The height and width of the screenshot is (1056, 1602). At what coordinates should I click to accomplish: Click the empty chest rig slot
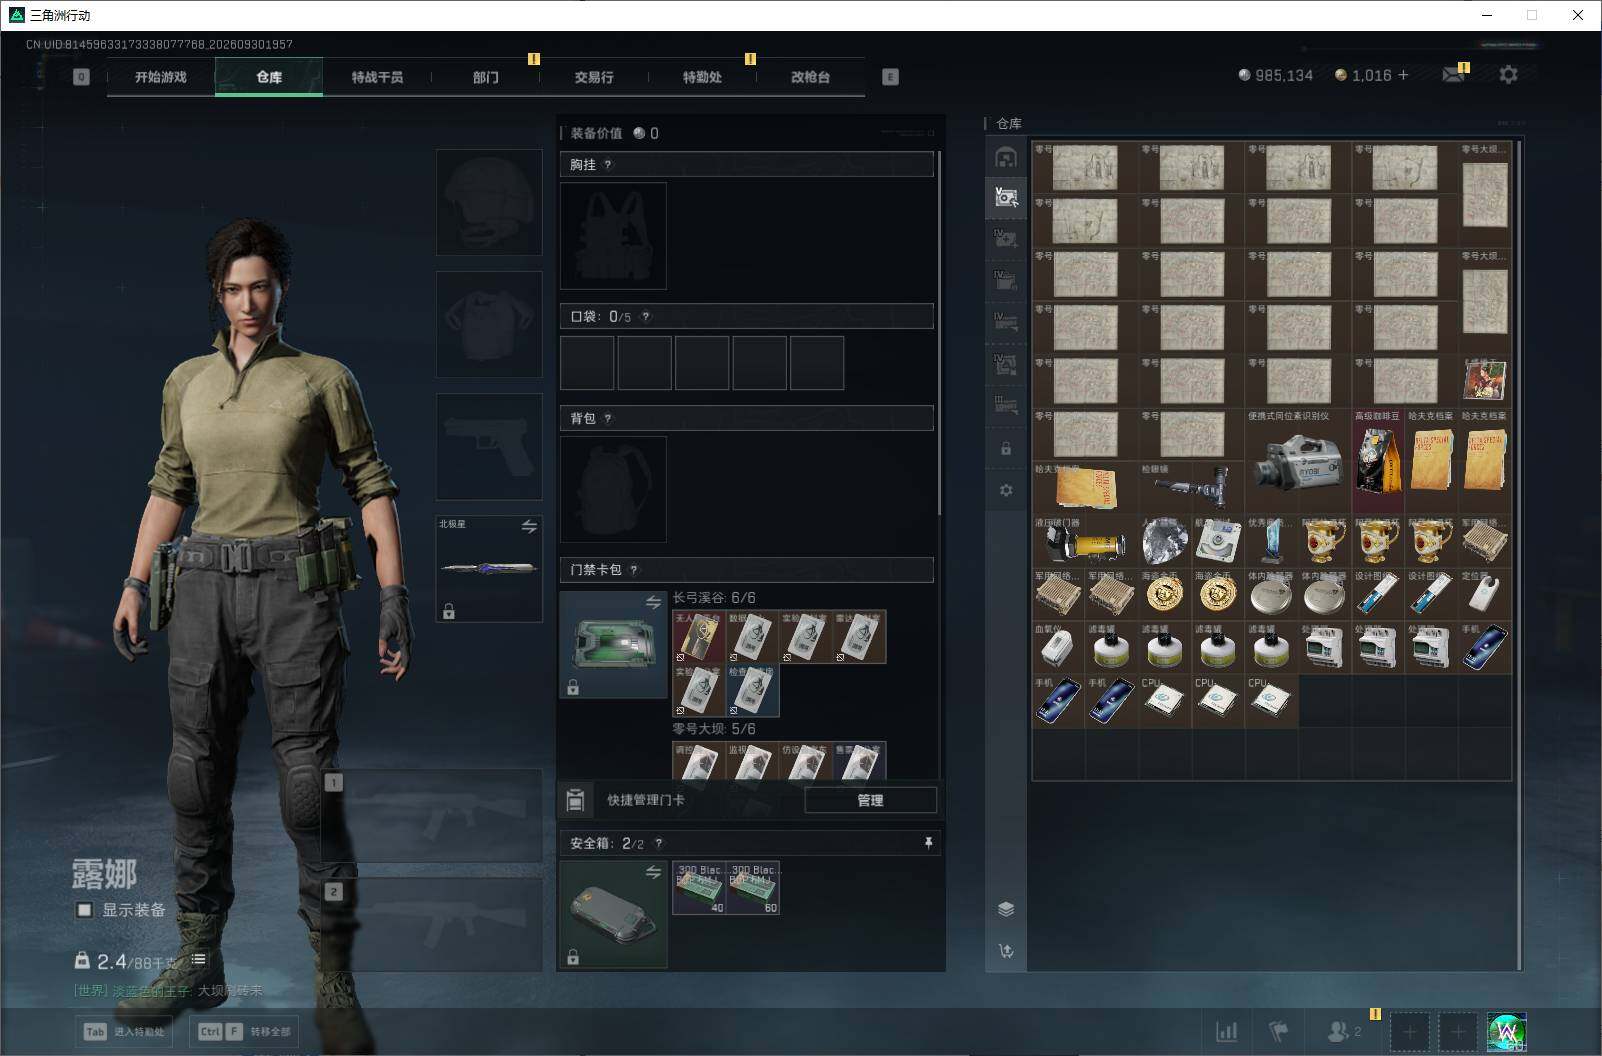click(x=613, y=236)
